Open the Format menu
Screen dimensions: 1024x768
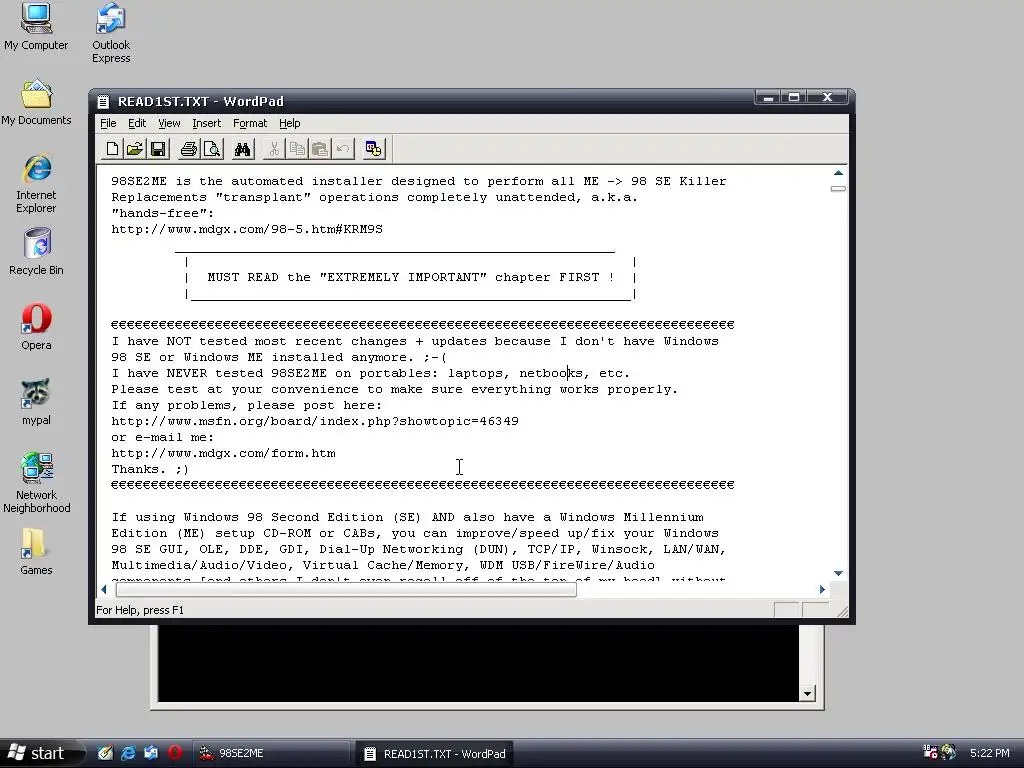click(250, 123)
